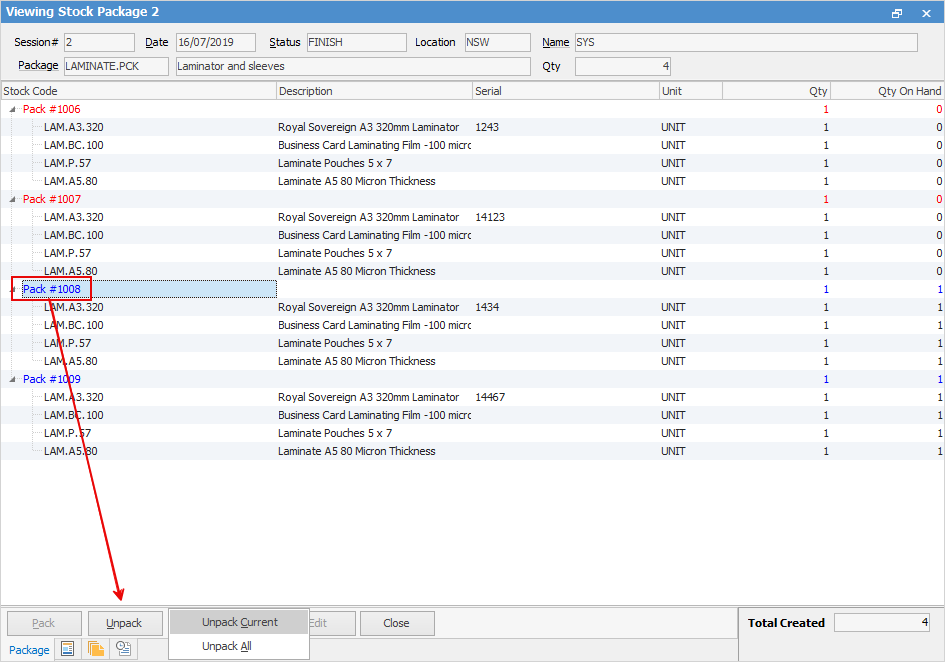Switch to the Package tab
This screenshot has height=662, width=945.
[x=29, y=650]
